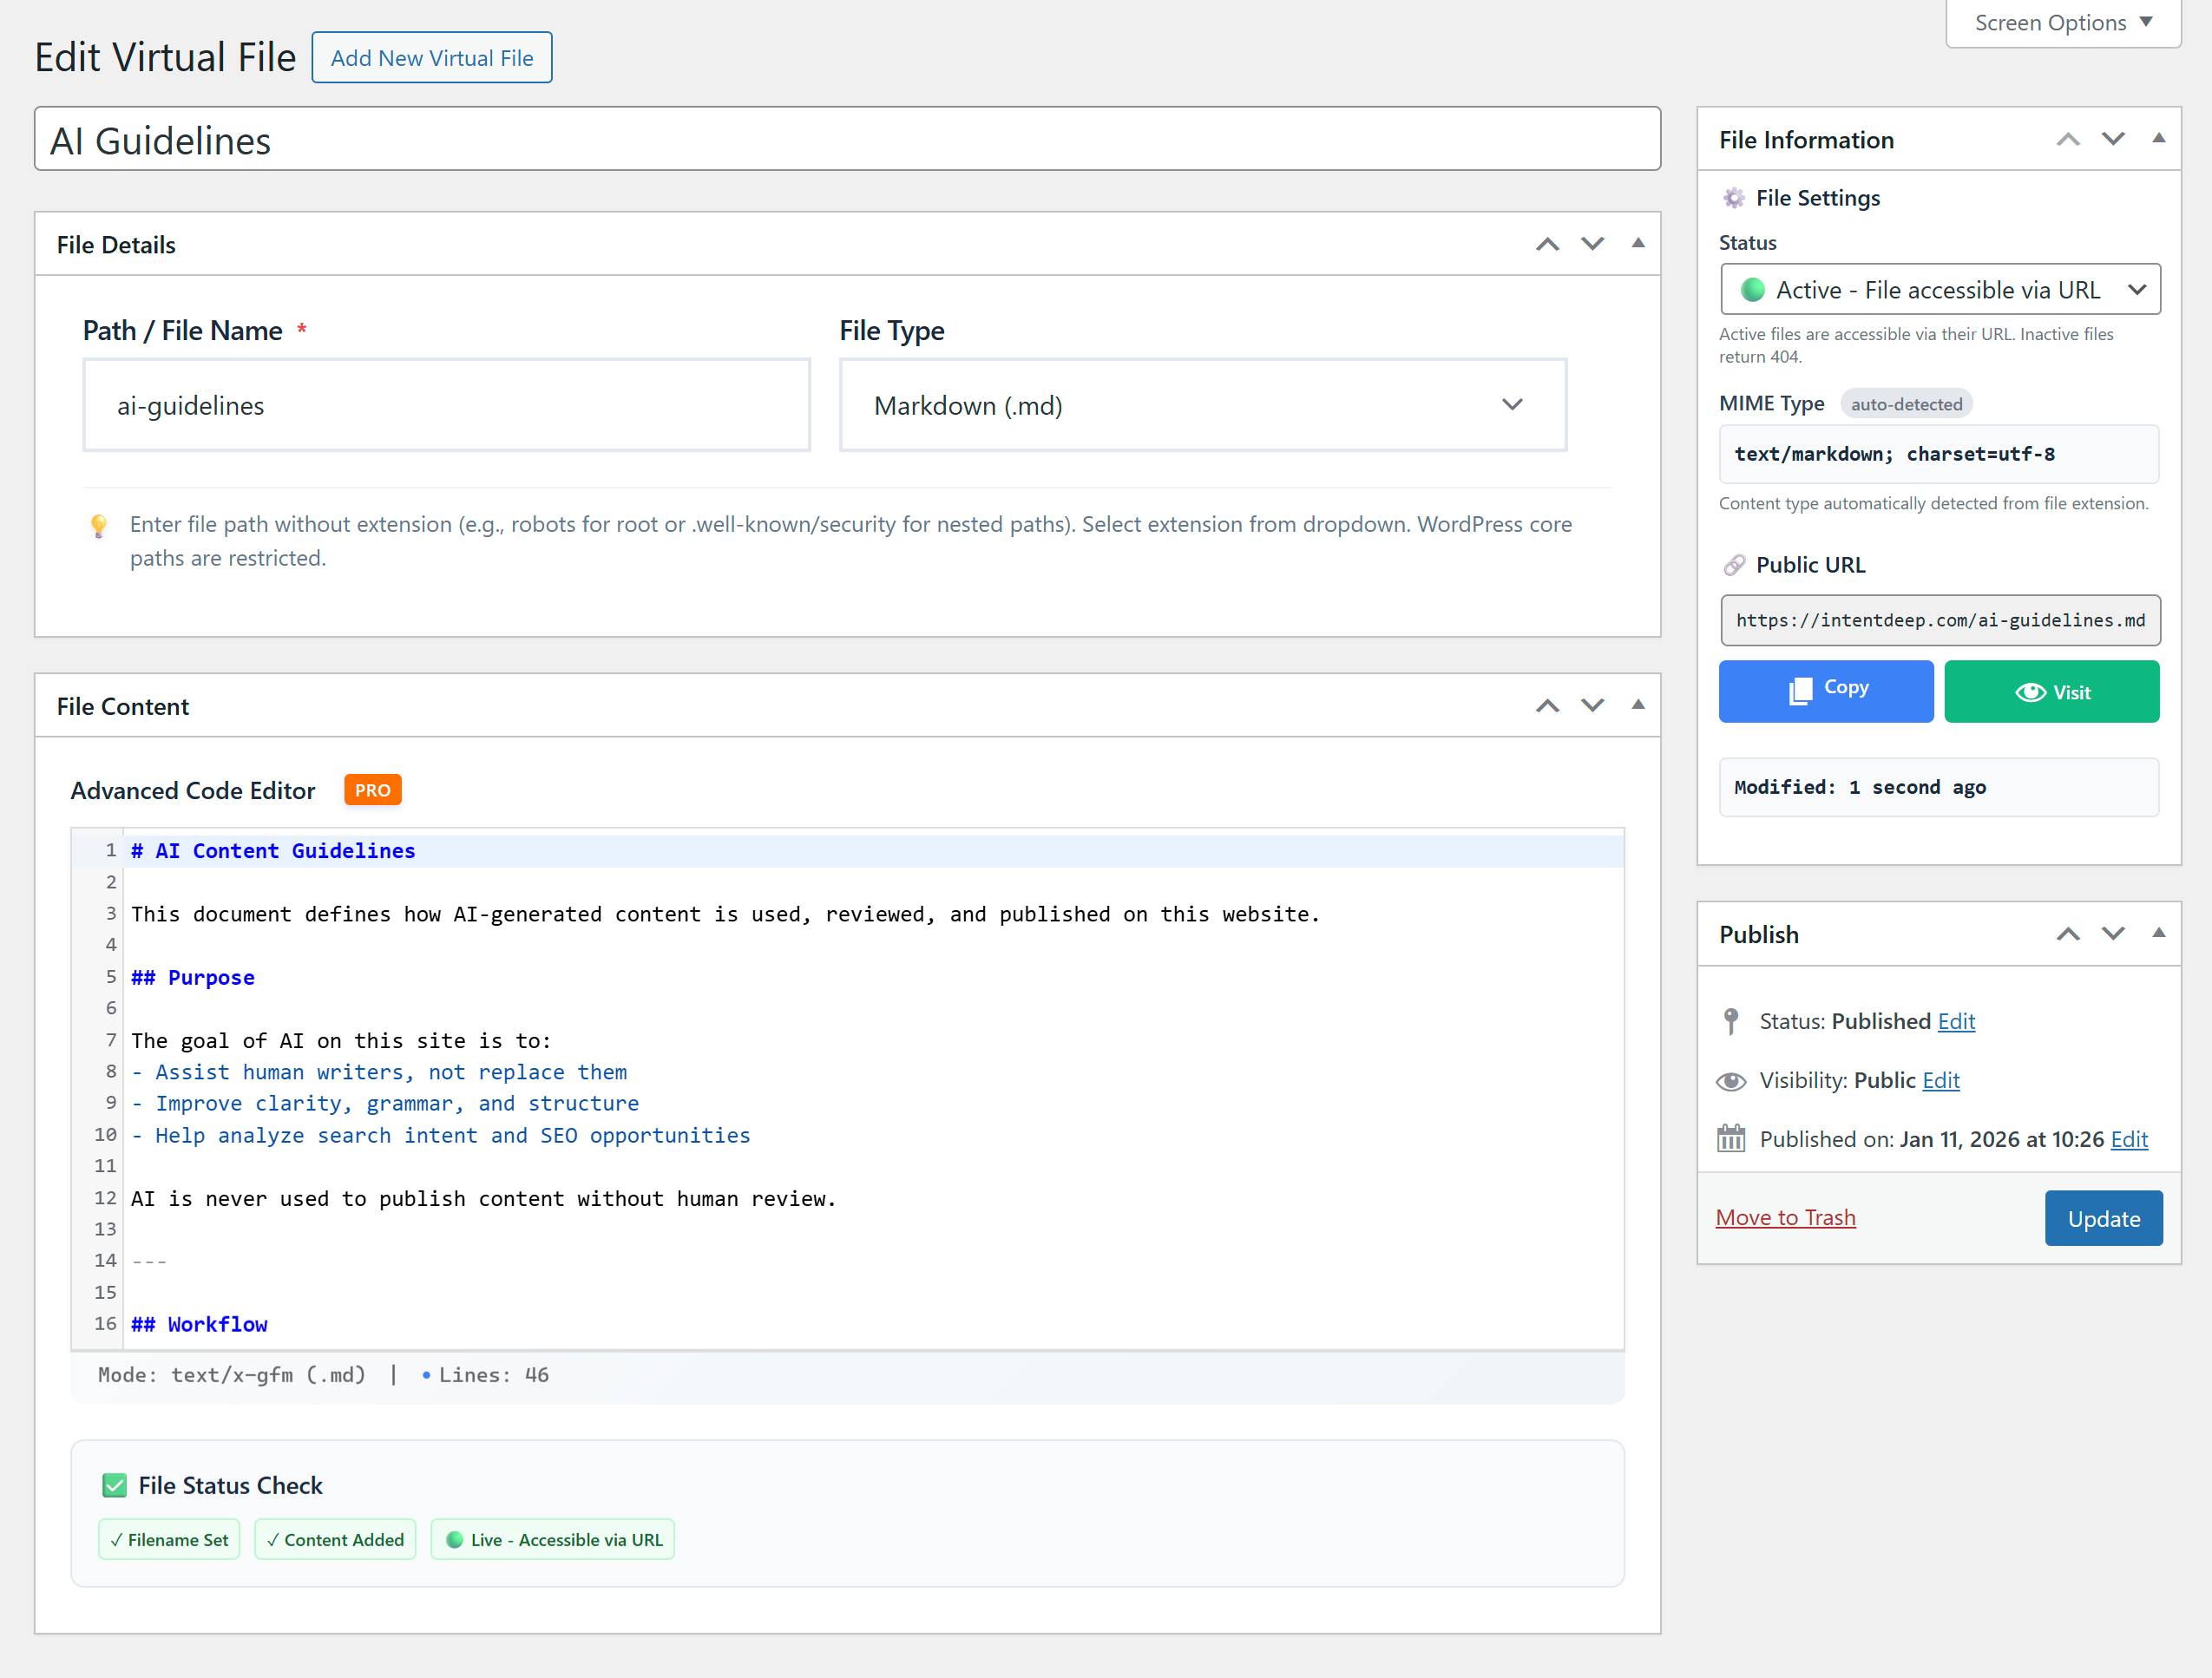Move File Information panel up arrow
Image resolution: width=2212 pixels, height=1678 pixels.
(2067, 139)
